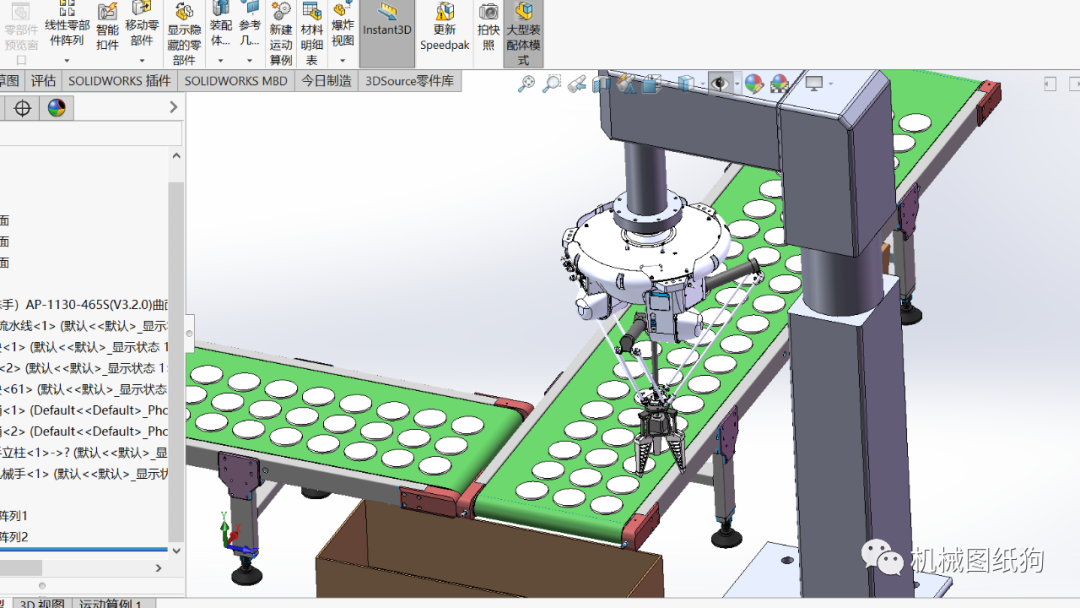Toggle Hide/Show Items eye icon
Viewport: 1080px width, 608px height.
tap(720, 84)
